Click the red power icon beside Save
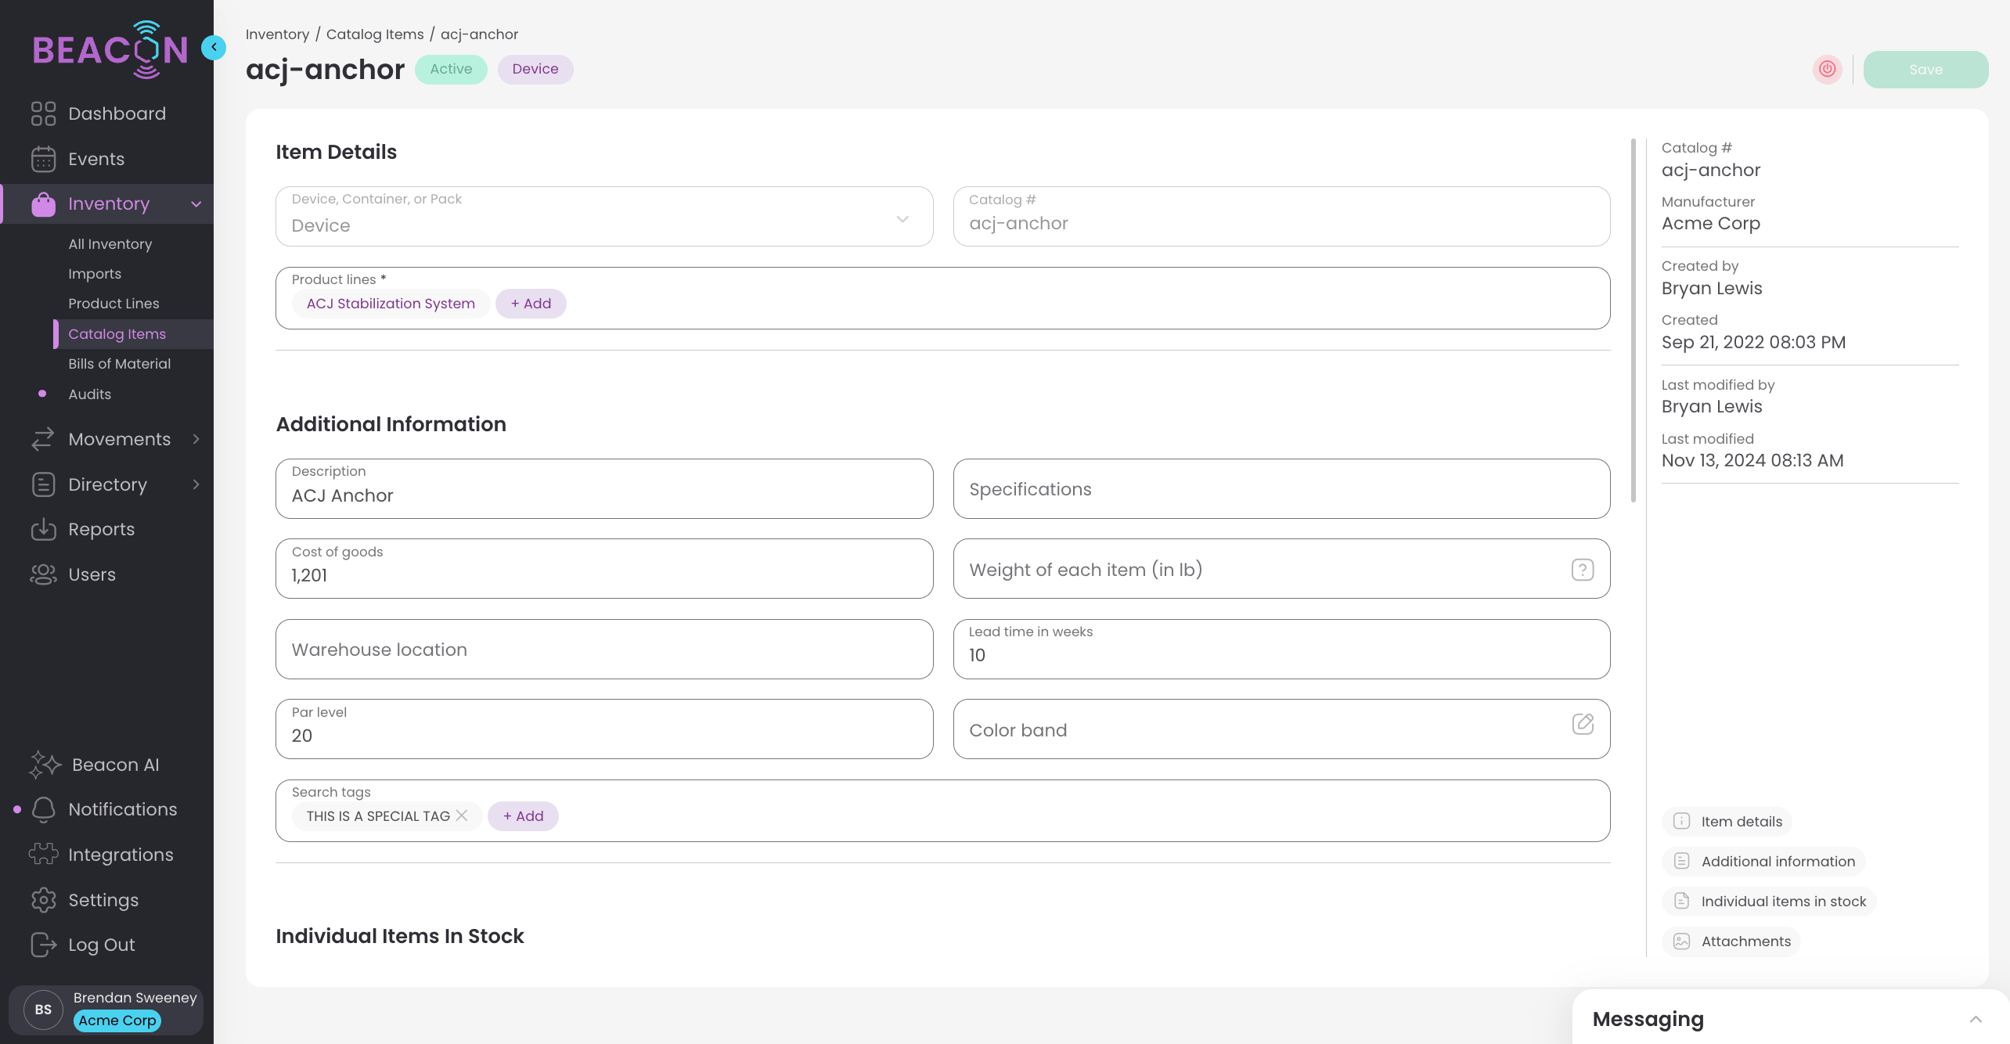 pos(1827,69)
